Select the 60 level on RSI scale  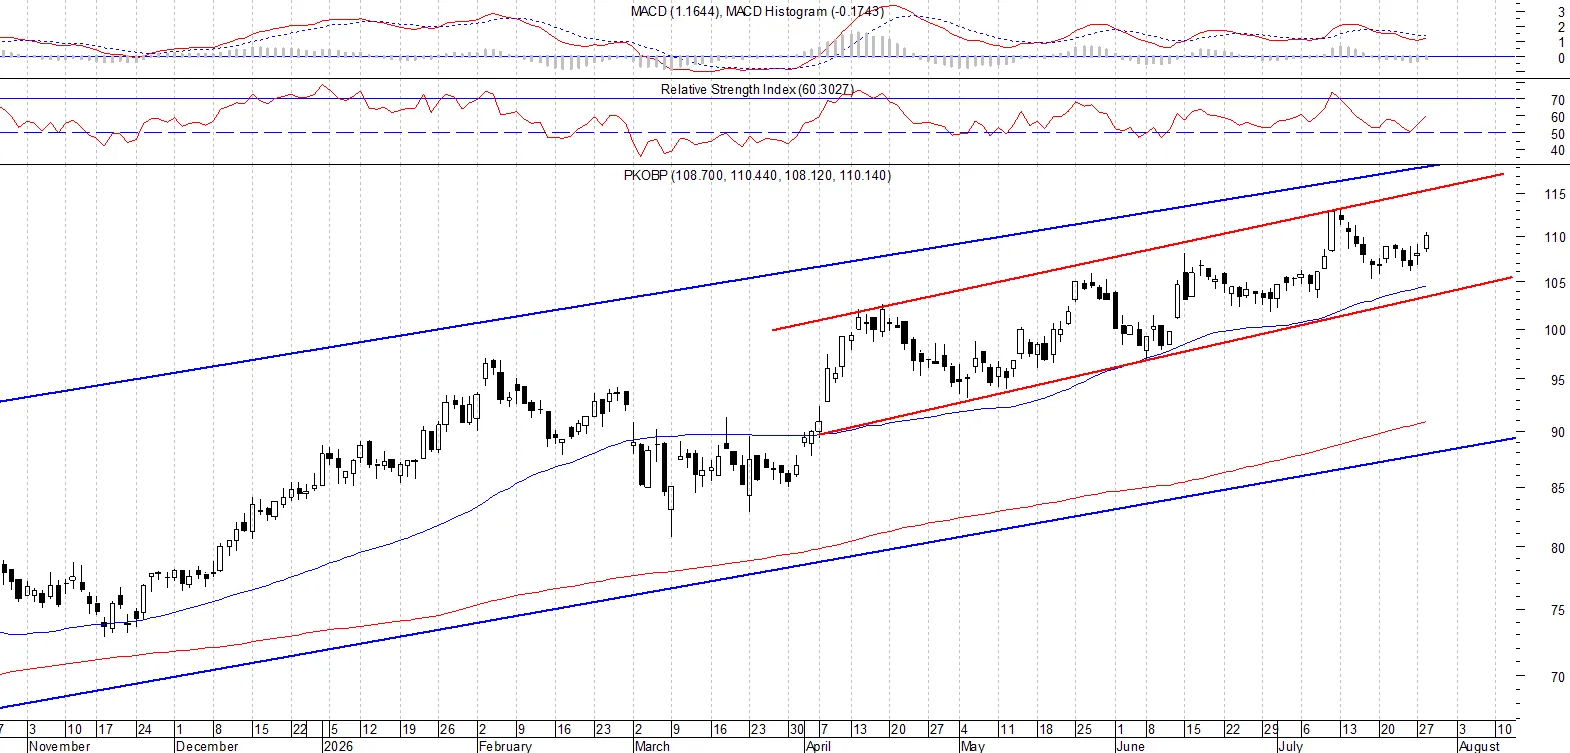[x=1558, y=117]
